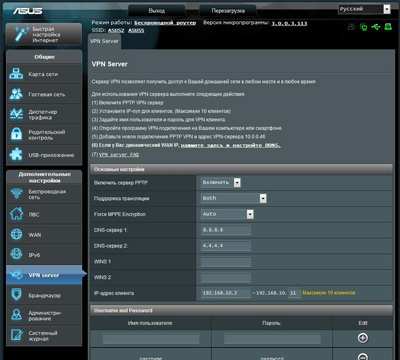This screenshot has width=400, height=360.
Task: Open Quick Internet Setup wand icon
Action: click(x=21, y=34)
